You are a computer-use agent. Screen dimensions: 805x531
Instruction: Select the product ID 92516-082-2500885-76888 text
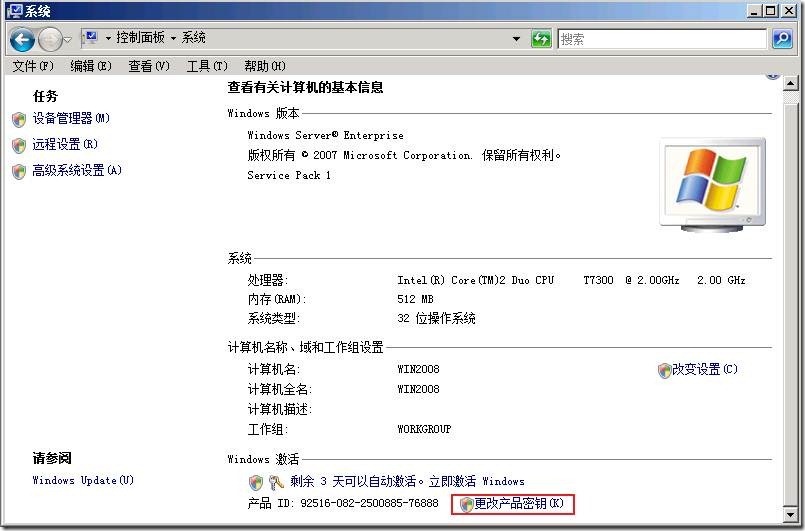tap(369, 503)
